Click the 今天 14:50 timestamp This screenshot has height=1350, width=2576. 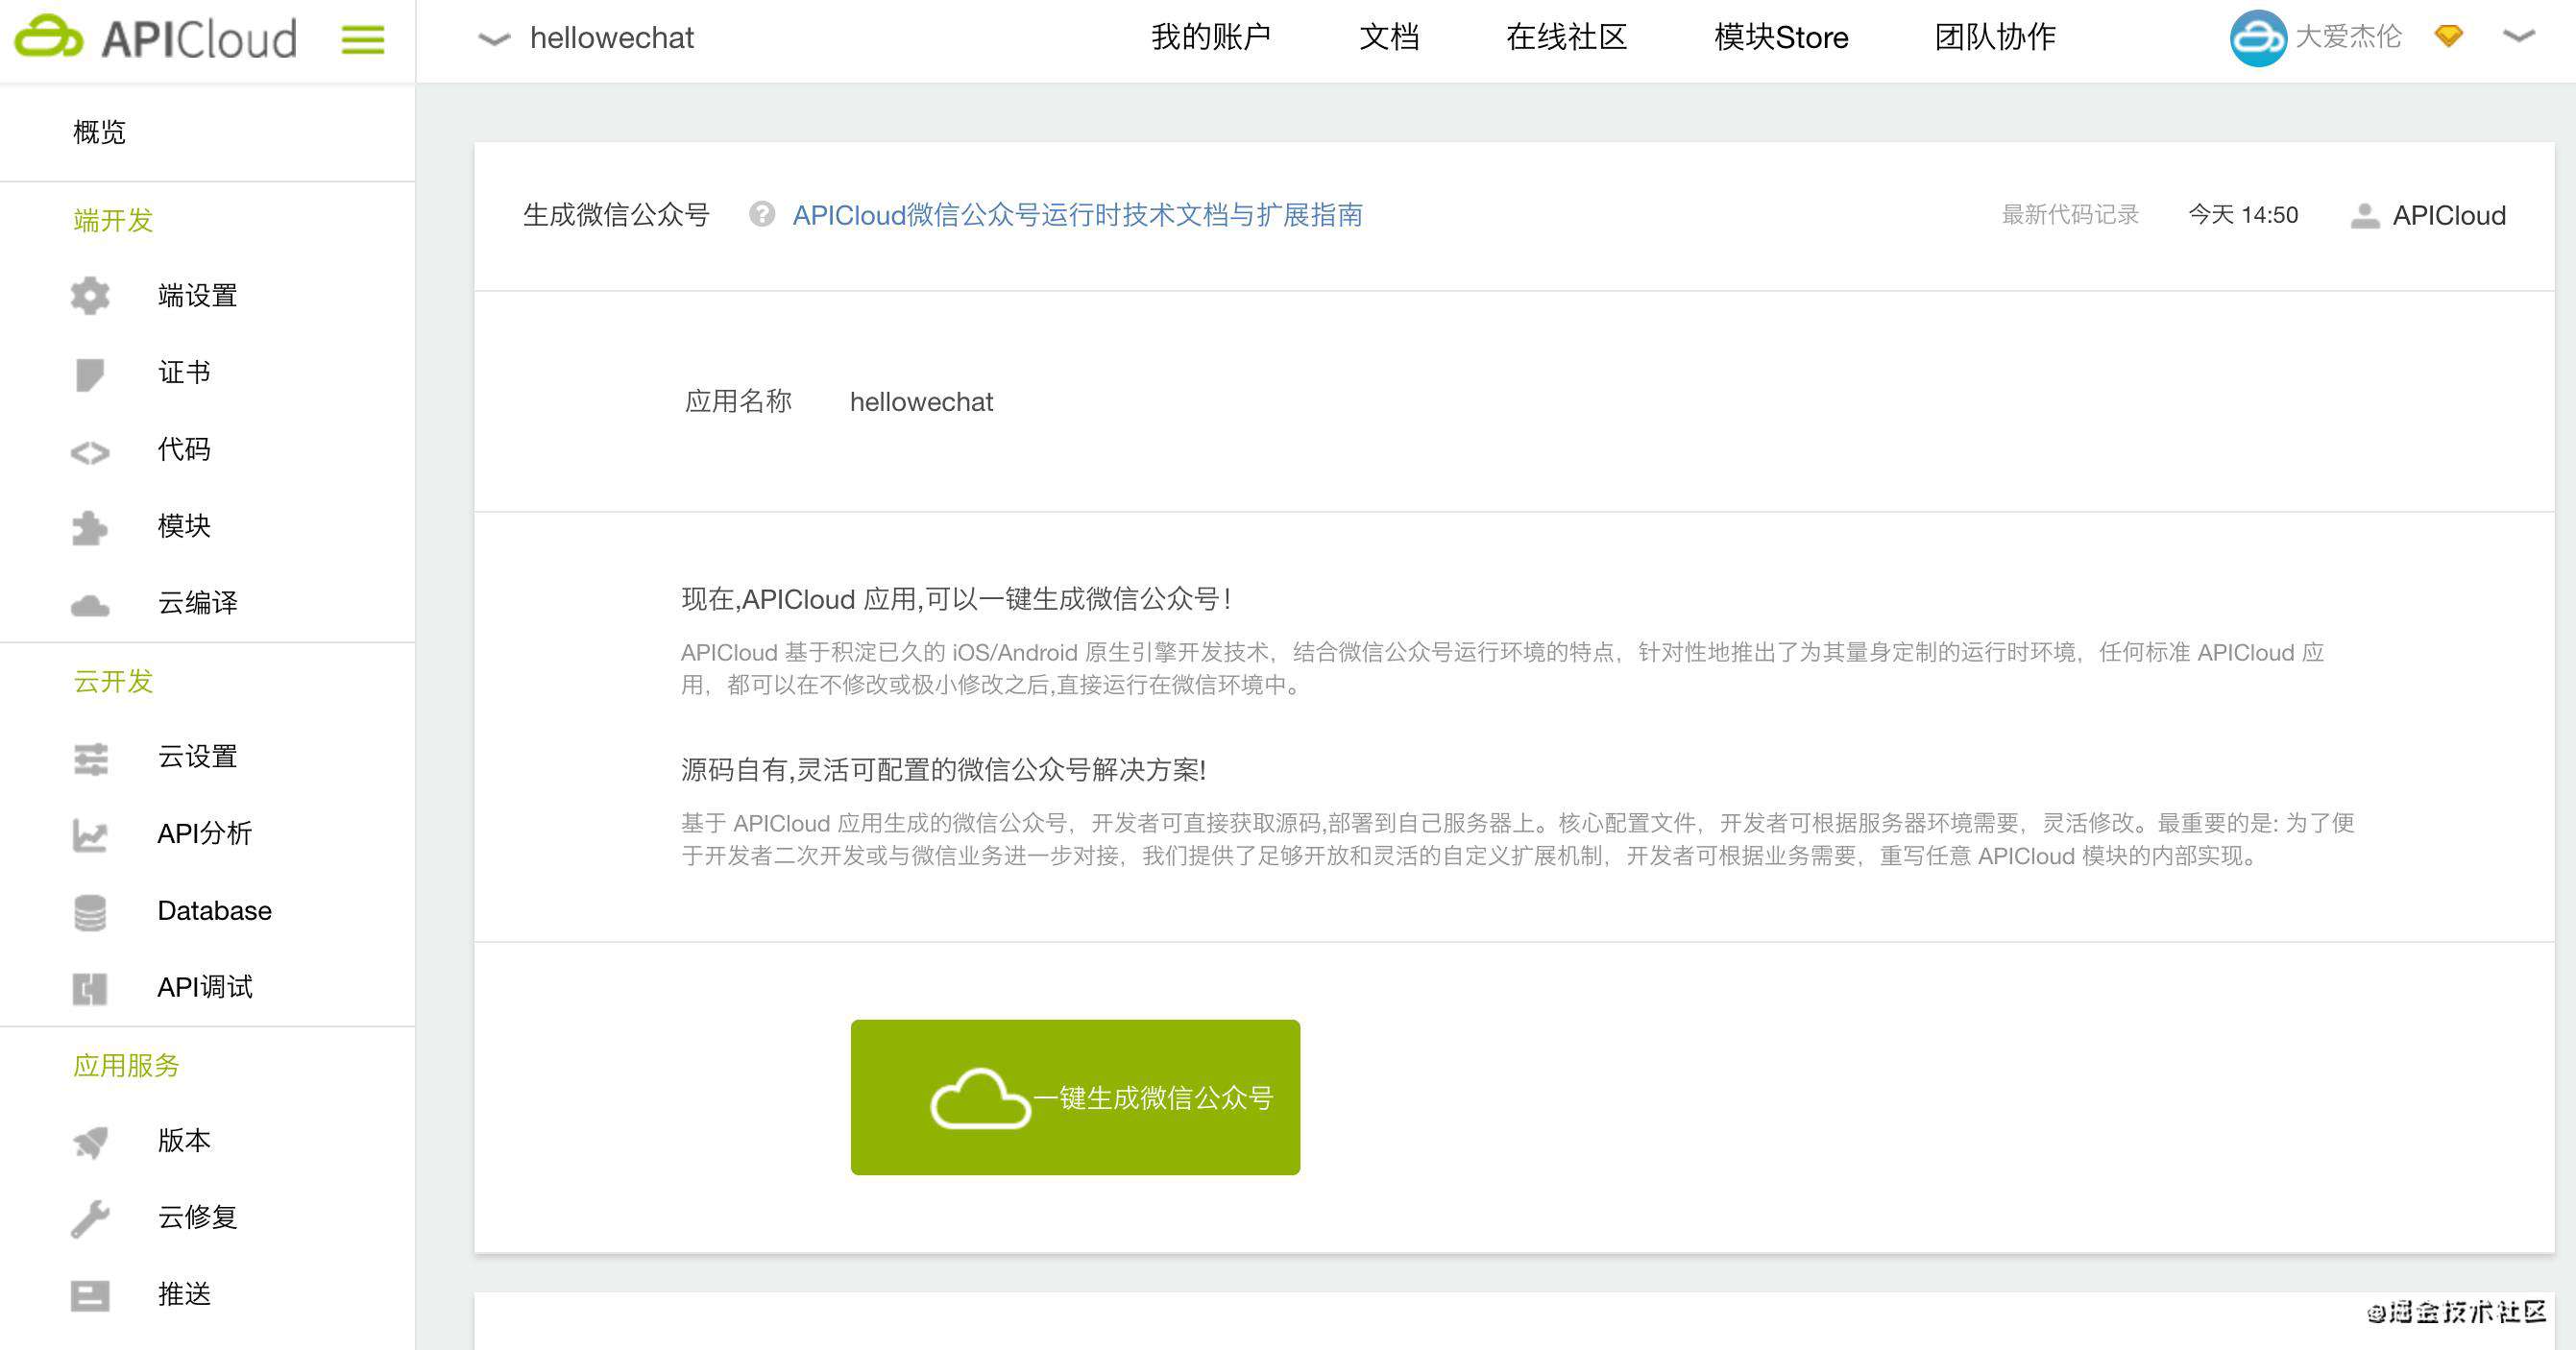coord(2243,215)
